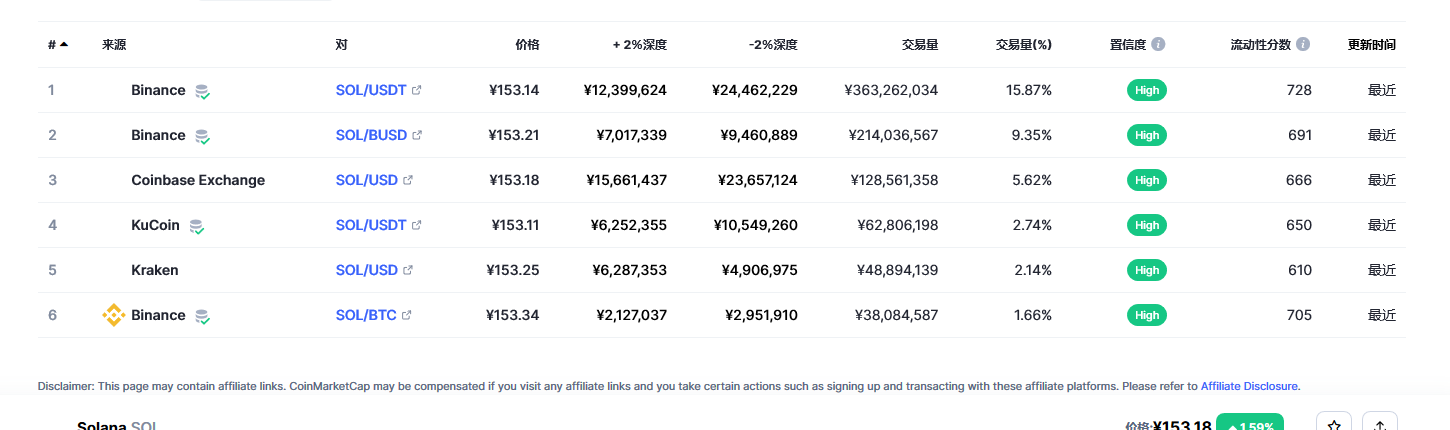This screenshot has width=1450, height=430.
Task: Click the verified reserves icon beside KuCoin
Action: coord(197,227)
